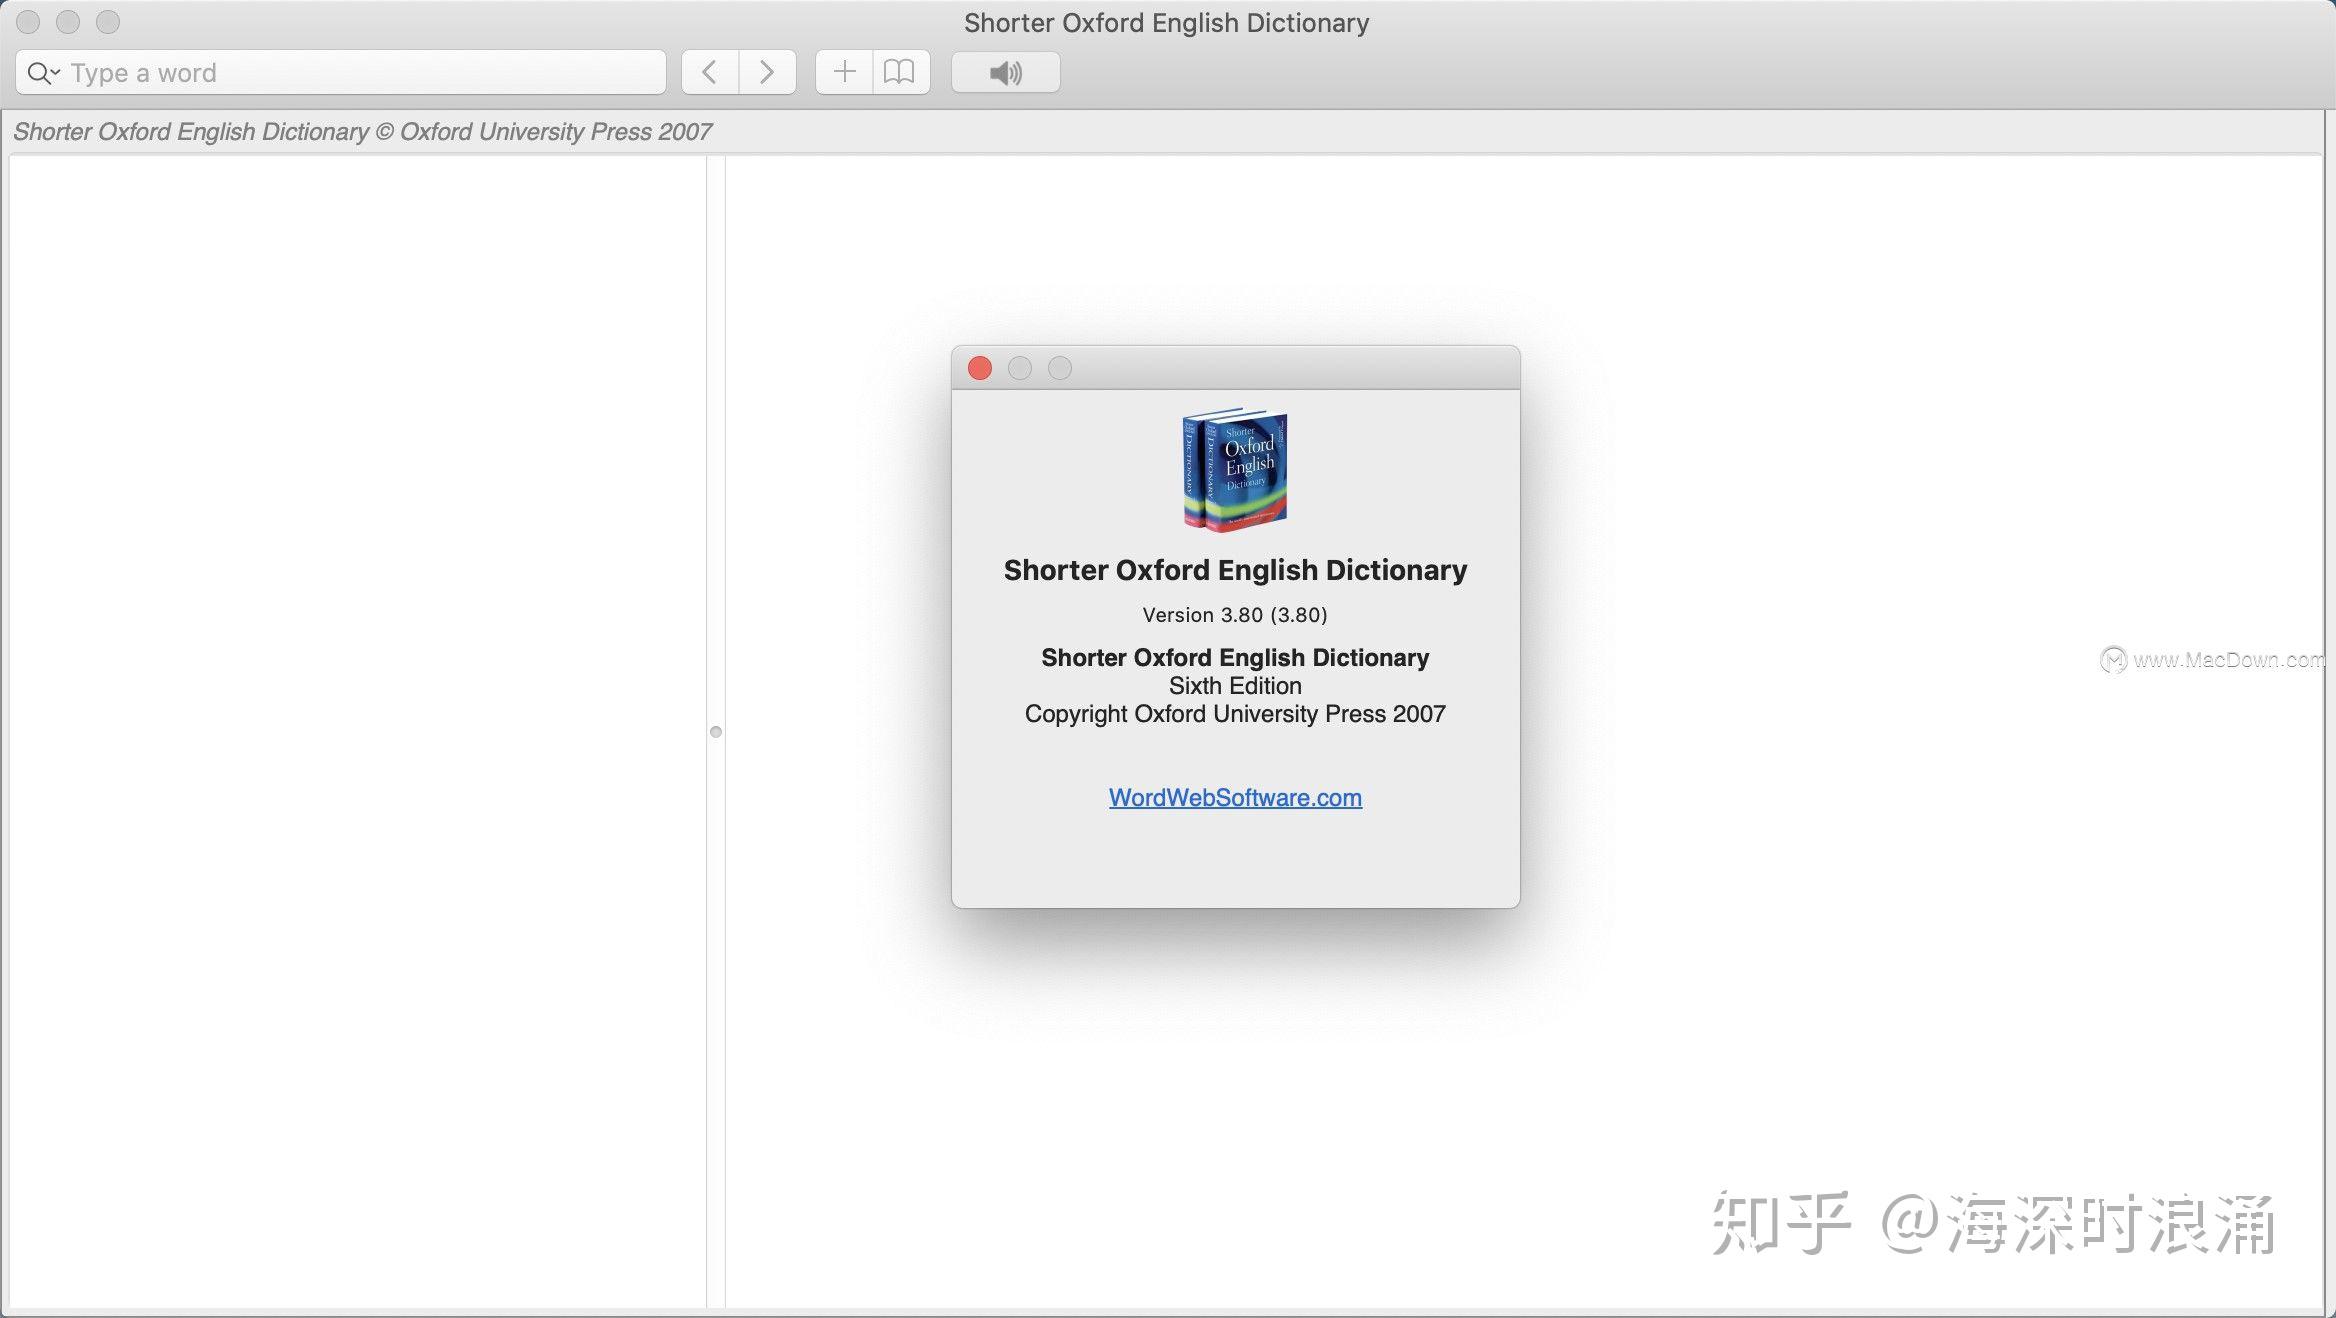Open the search options dropdown arrow
Image resolution: width=2336 pixels, height=1318 pixels.
click(55, 78)
